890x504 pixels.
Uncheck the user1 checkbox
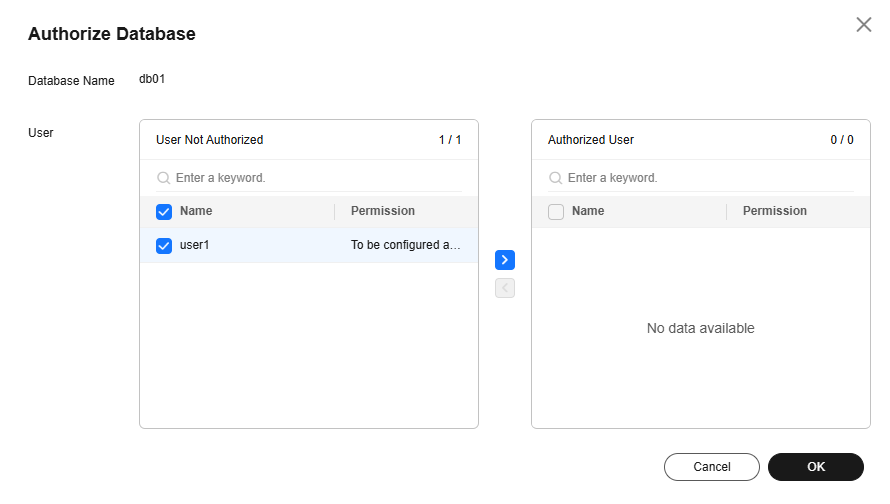click(x=164, y=245)
